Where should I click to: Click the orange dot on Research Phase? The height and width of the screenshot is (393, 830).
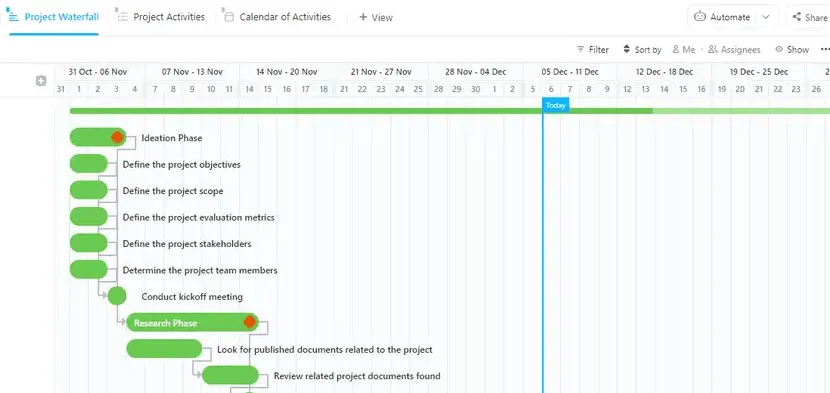[249, 322]
